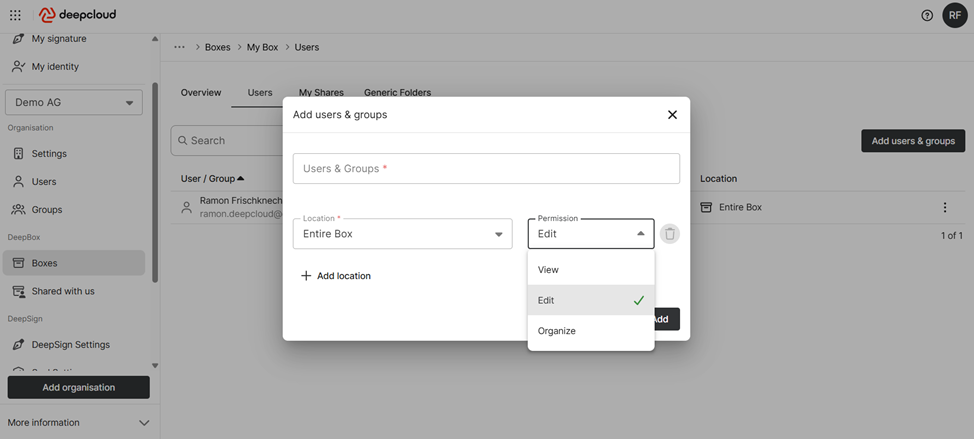Delete location row with trash icon
This screenshot has width=974, height=439.
pyautogui.click(x=670, y=234)
